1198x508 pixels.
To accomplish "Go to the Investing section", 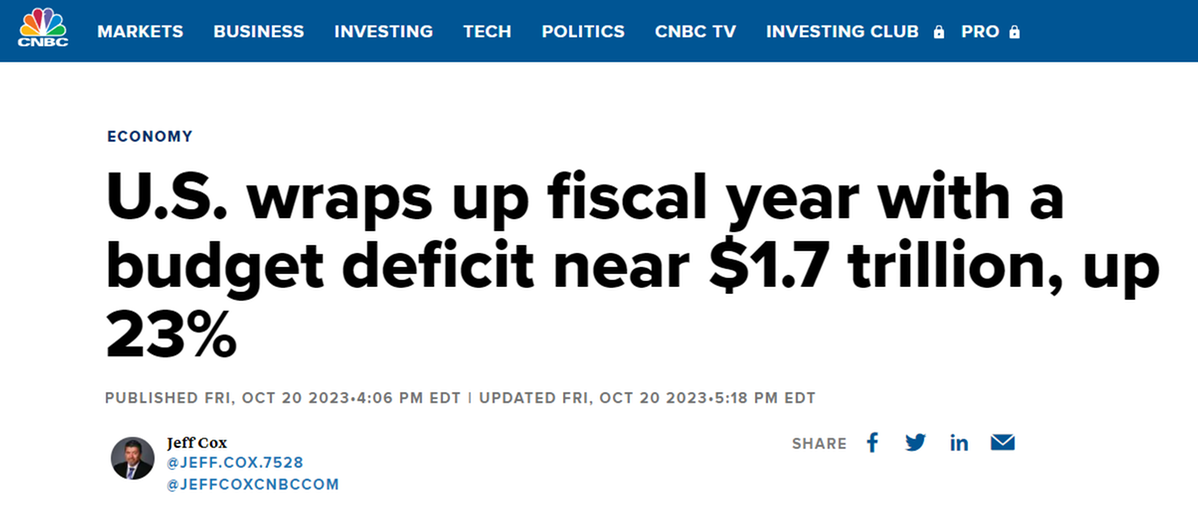I will point(383,32).
